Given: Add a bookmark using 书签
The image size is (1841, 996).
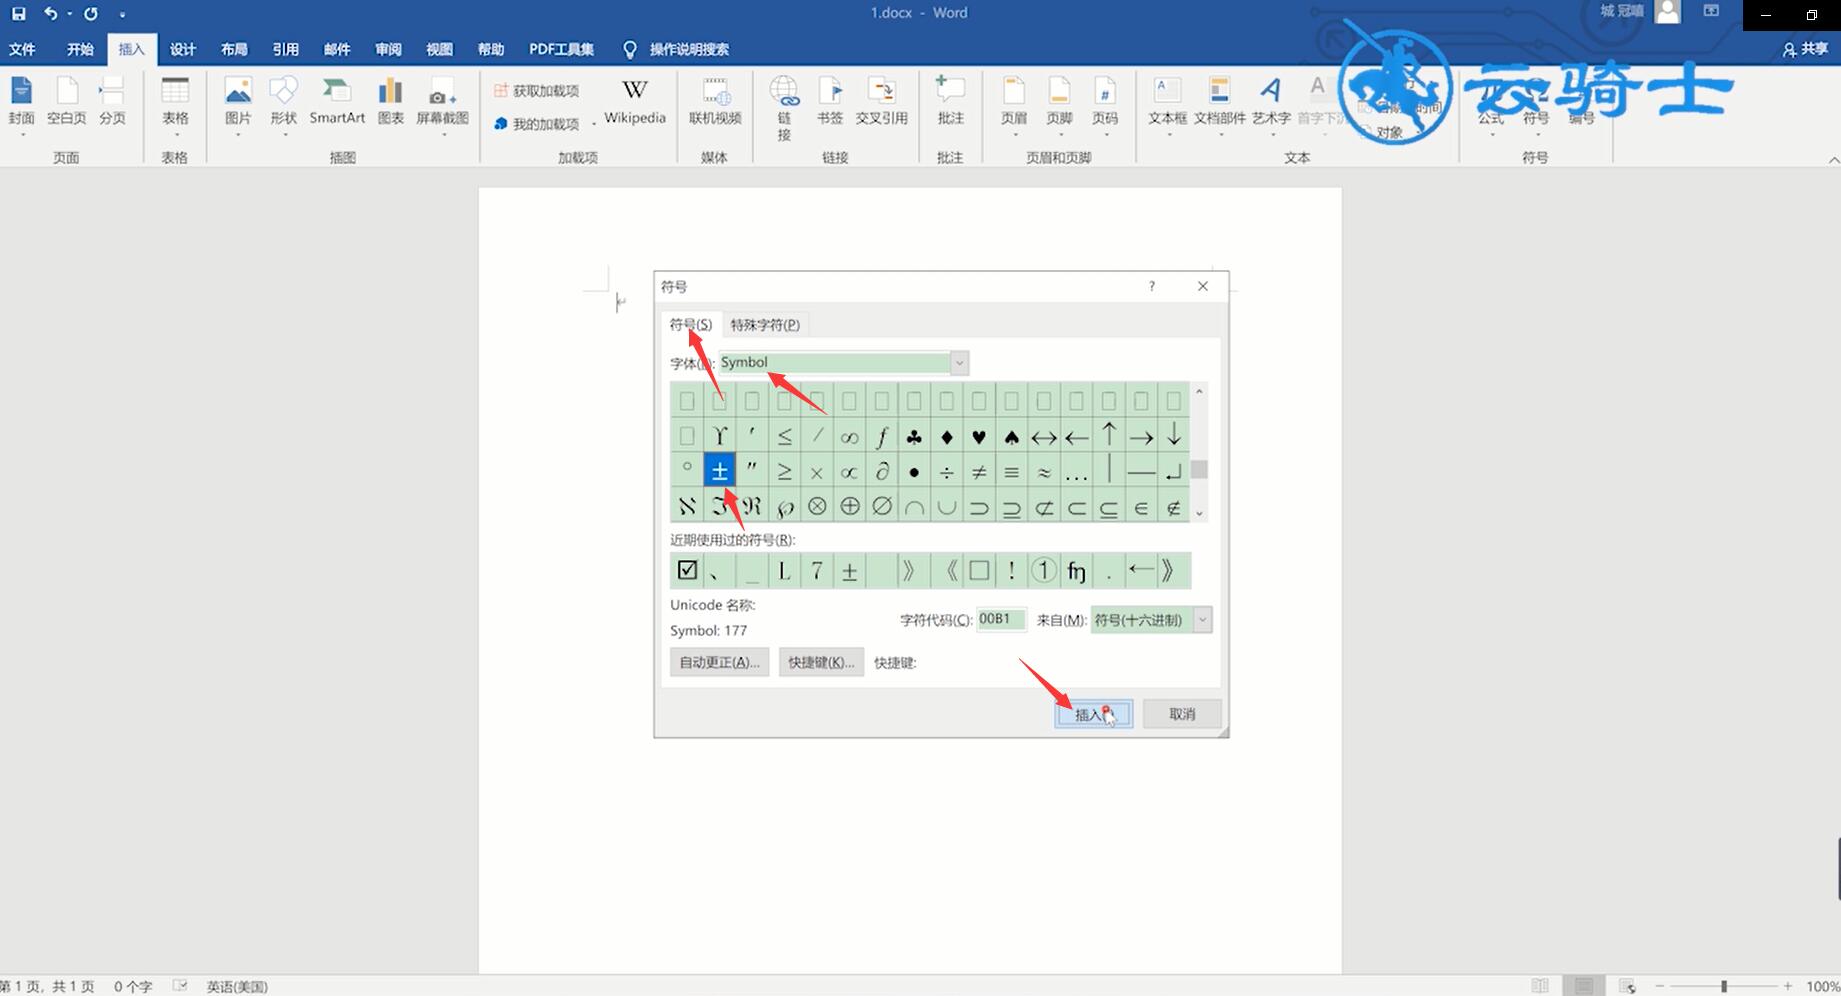Looking at the screenshot, I should pyautogui.click(x=830, y=102).
